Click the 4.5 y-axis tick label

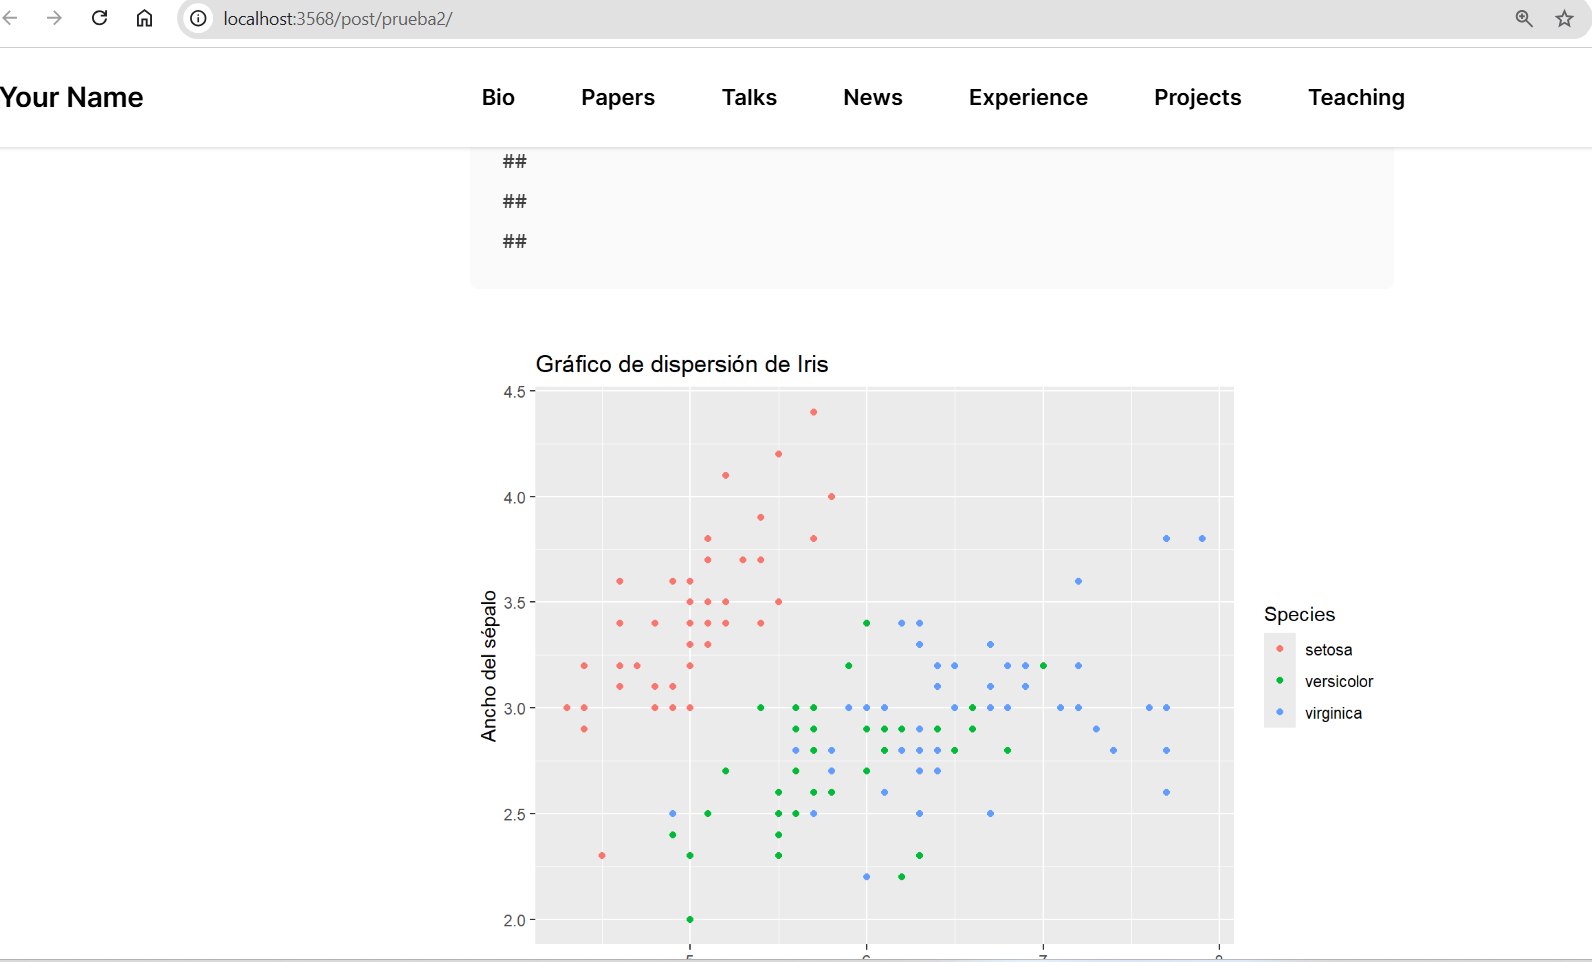pyautogui.click(x=514, y=392)
